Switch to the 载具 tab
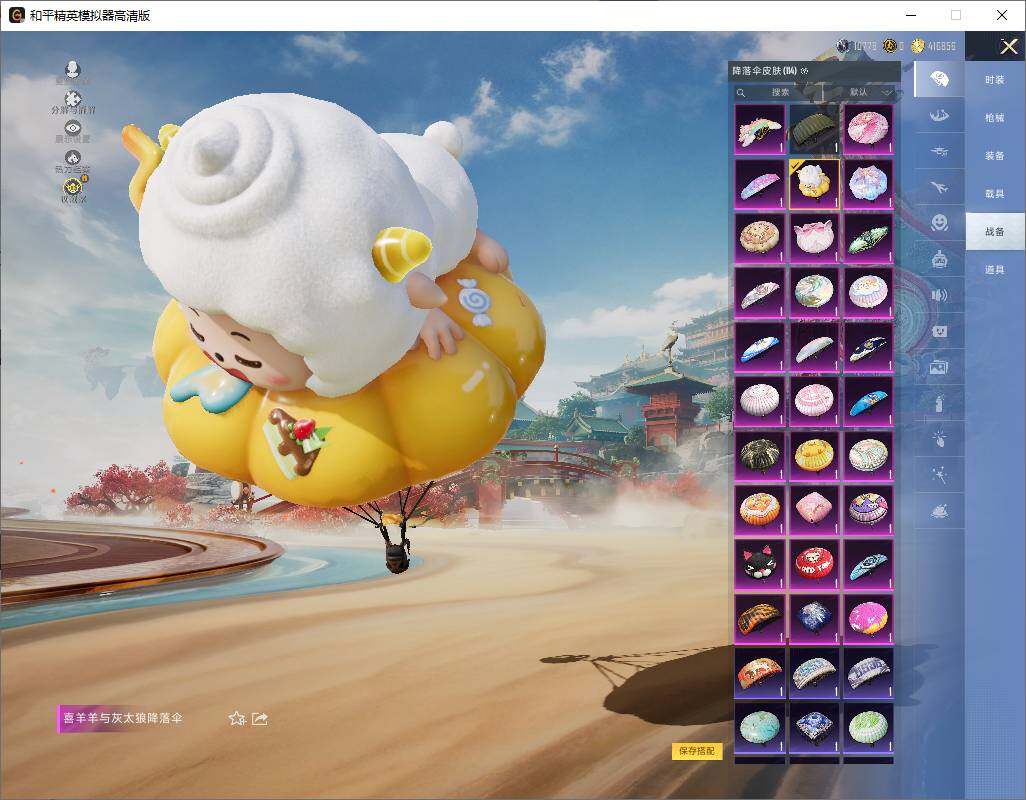 [x=994, y=194]
